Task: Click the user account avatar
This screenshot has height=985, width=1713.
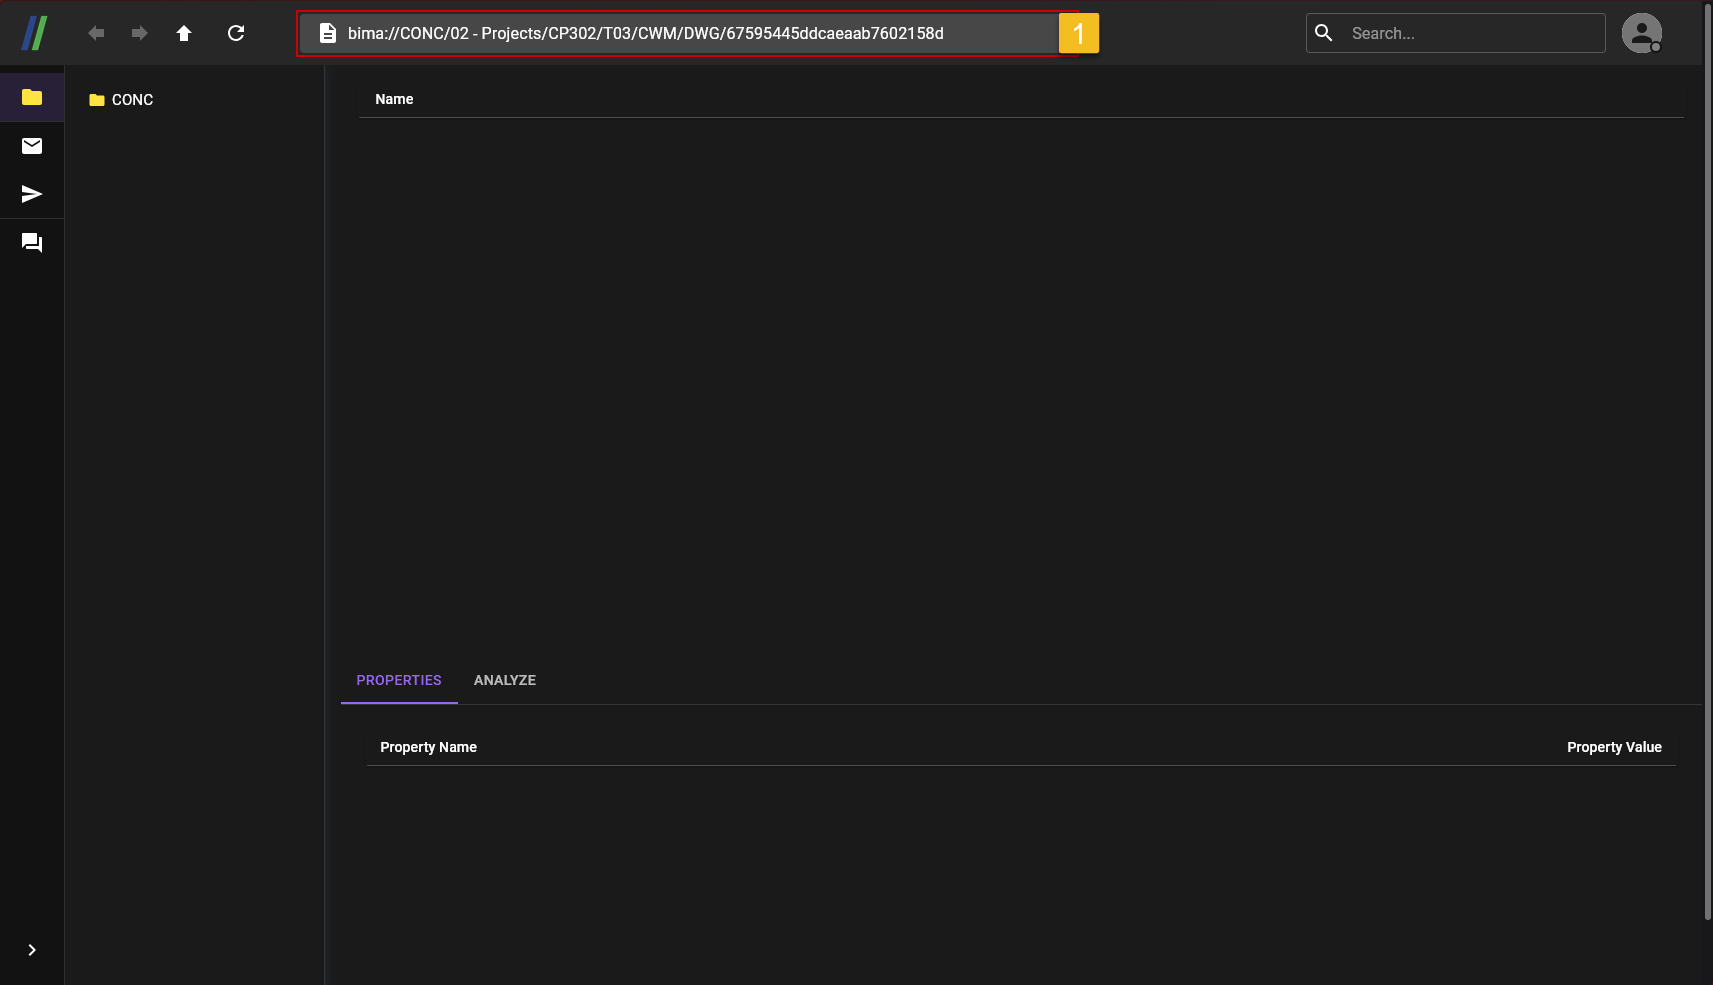Action: [1641, 33]
